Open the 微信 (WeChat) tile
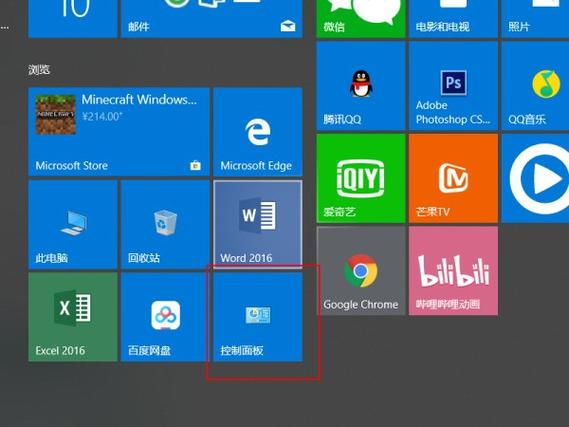This screenshot has height=427, width=569. [x=361, y=19]
